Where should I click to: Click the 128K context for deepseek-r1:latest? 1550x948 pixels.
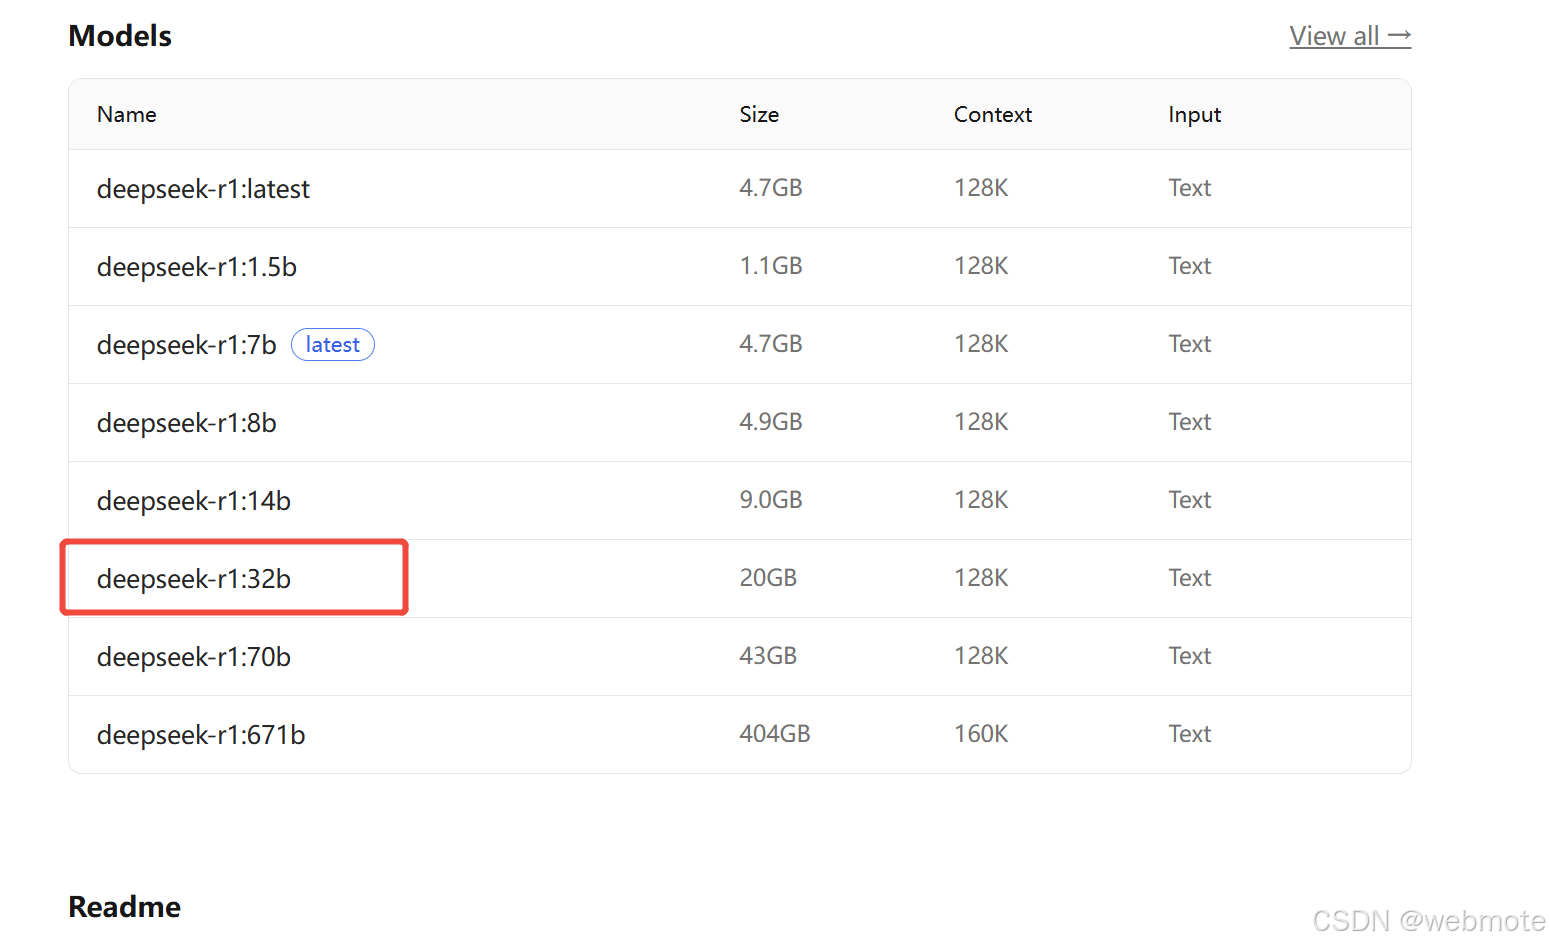click(981, 188)
